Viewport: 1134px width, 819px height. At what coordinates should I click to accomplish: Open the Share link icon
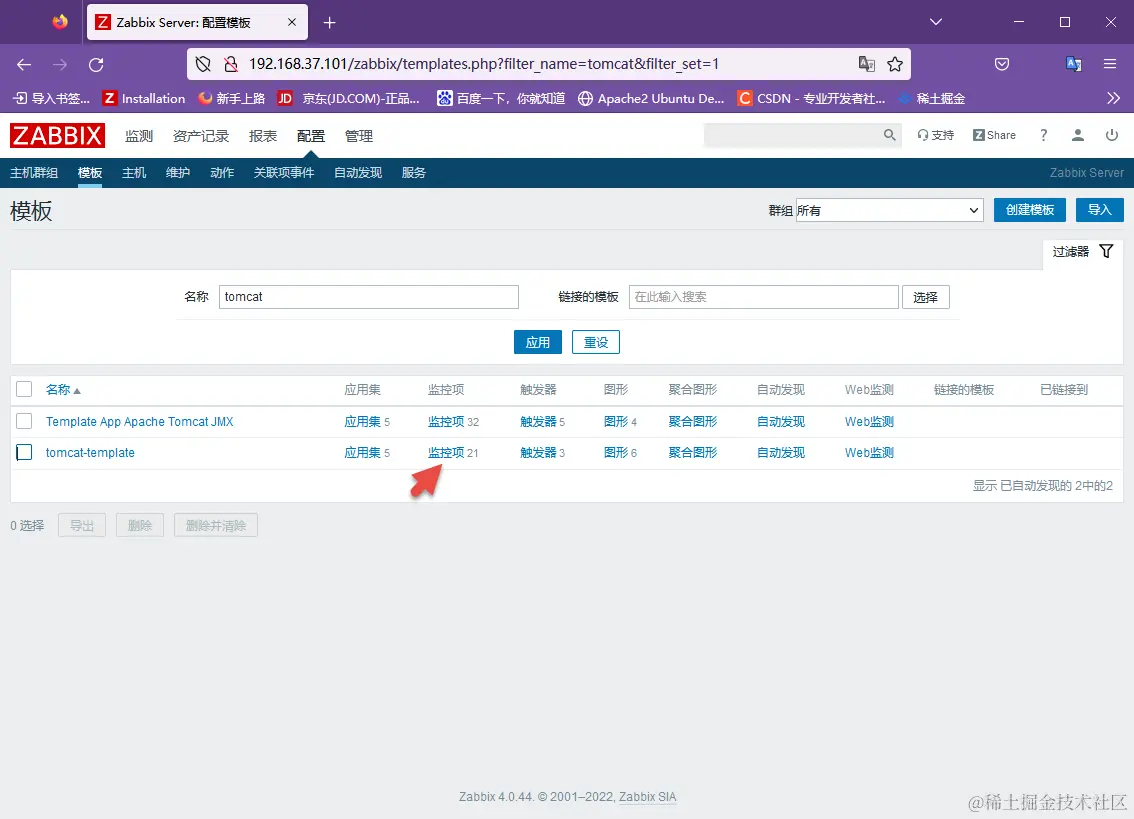pos(994,135)
